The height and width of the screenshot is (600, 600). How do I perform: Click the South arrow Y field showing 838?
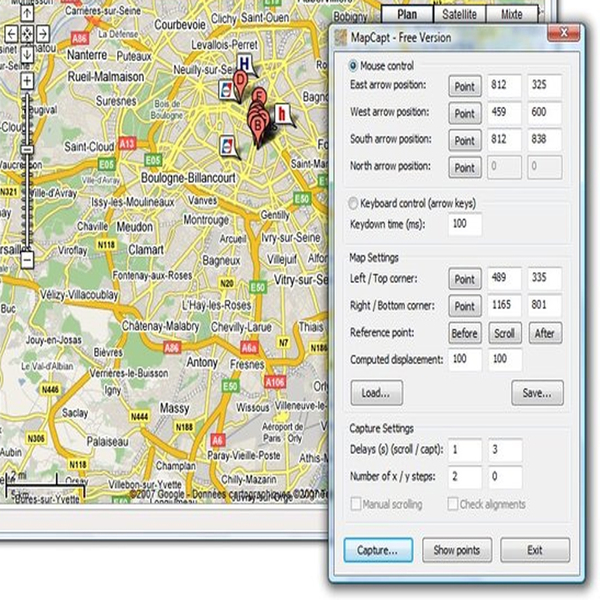pos(545,140)
